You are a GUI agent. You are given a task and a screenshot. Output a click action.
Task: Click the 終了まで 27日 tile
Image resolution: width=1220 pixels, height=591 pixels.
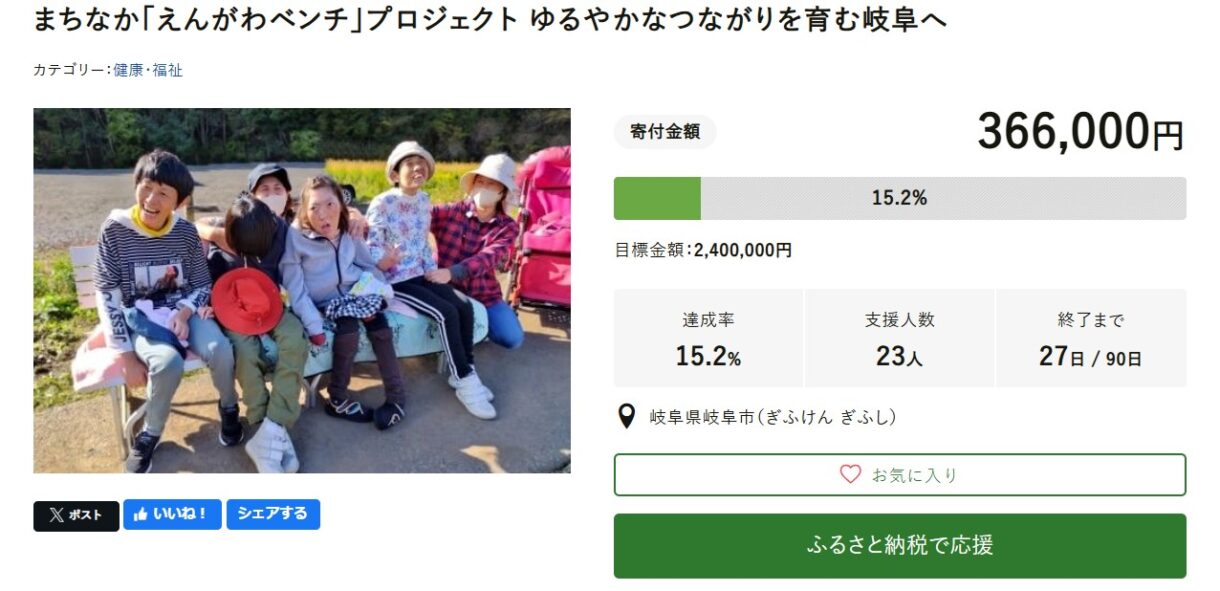1090,338
